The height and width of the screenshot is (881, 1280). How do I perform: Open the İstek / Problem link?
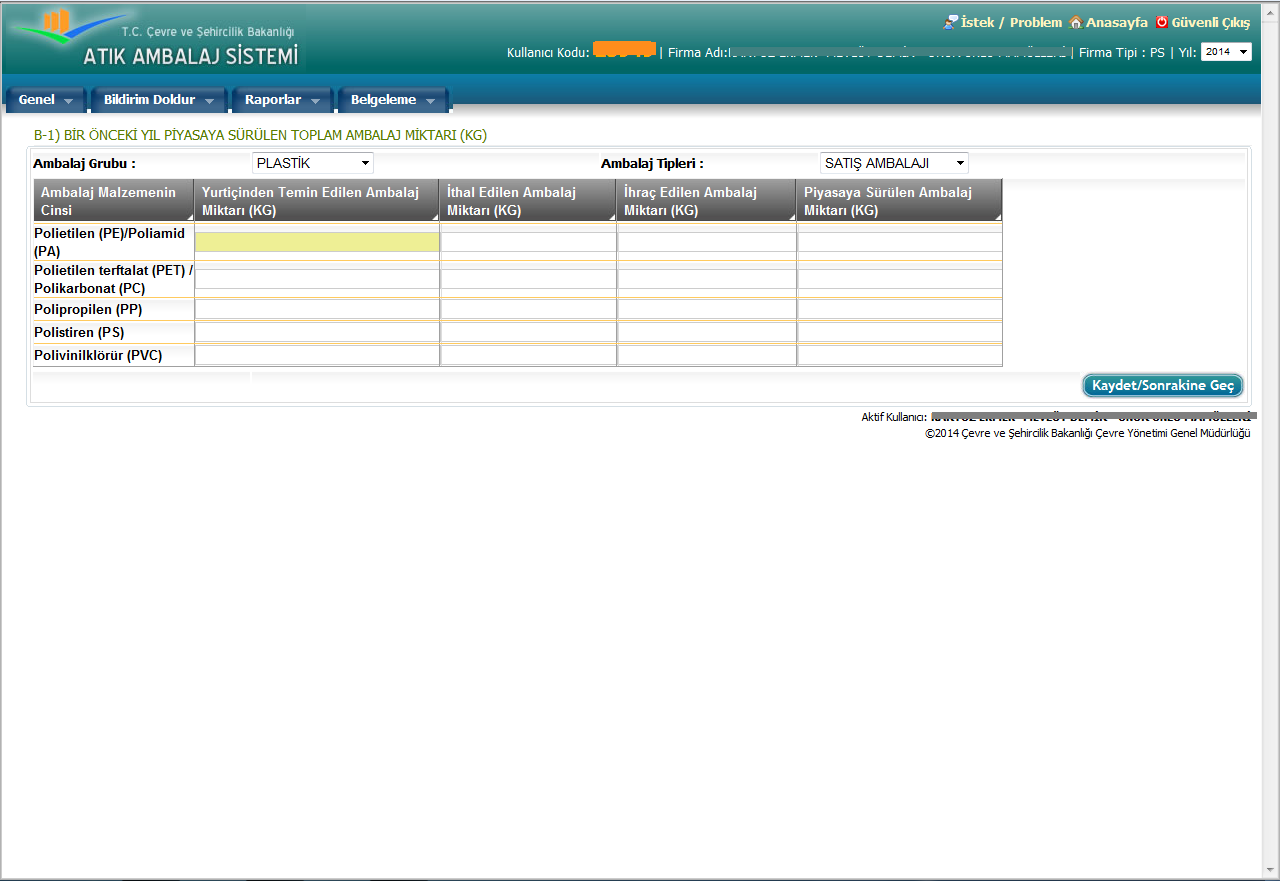pyautogui.click(x=1011, y=22)
